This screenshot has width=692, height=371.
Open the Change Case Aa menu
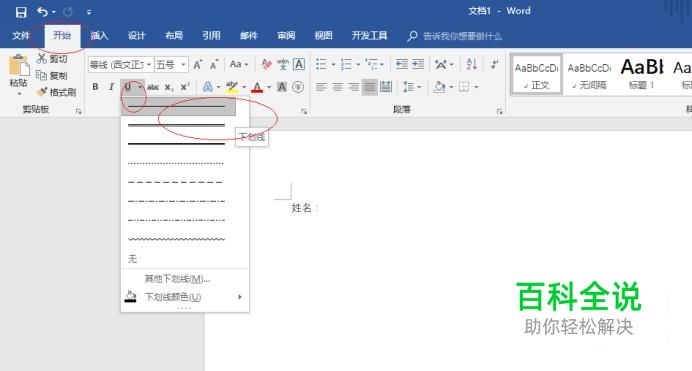(x=239, y=64)
